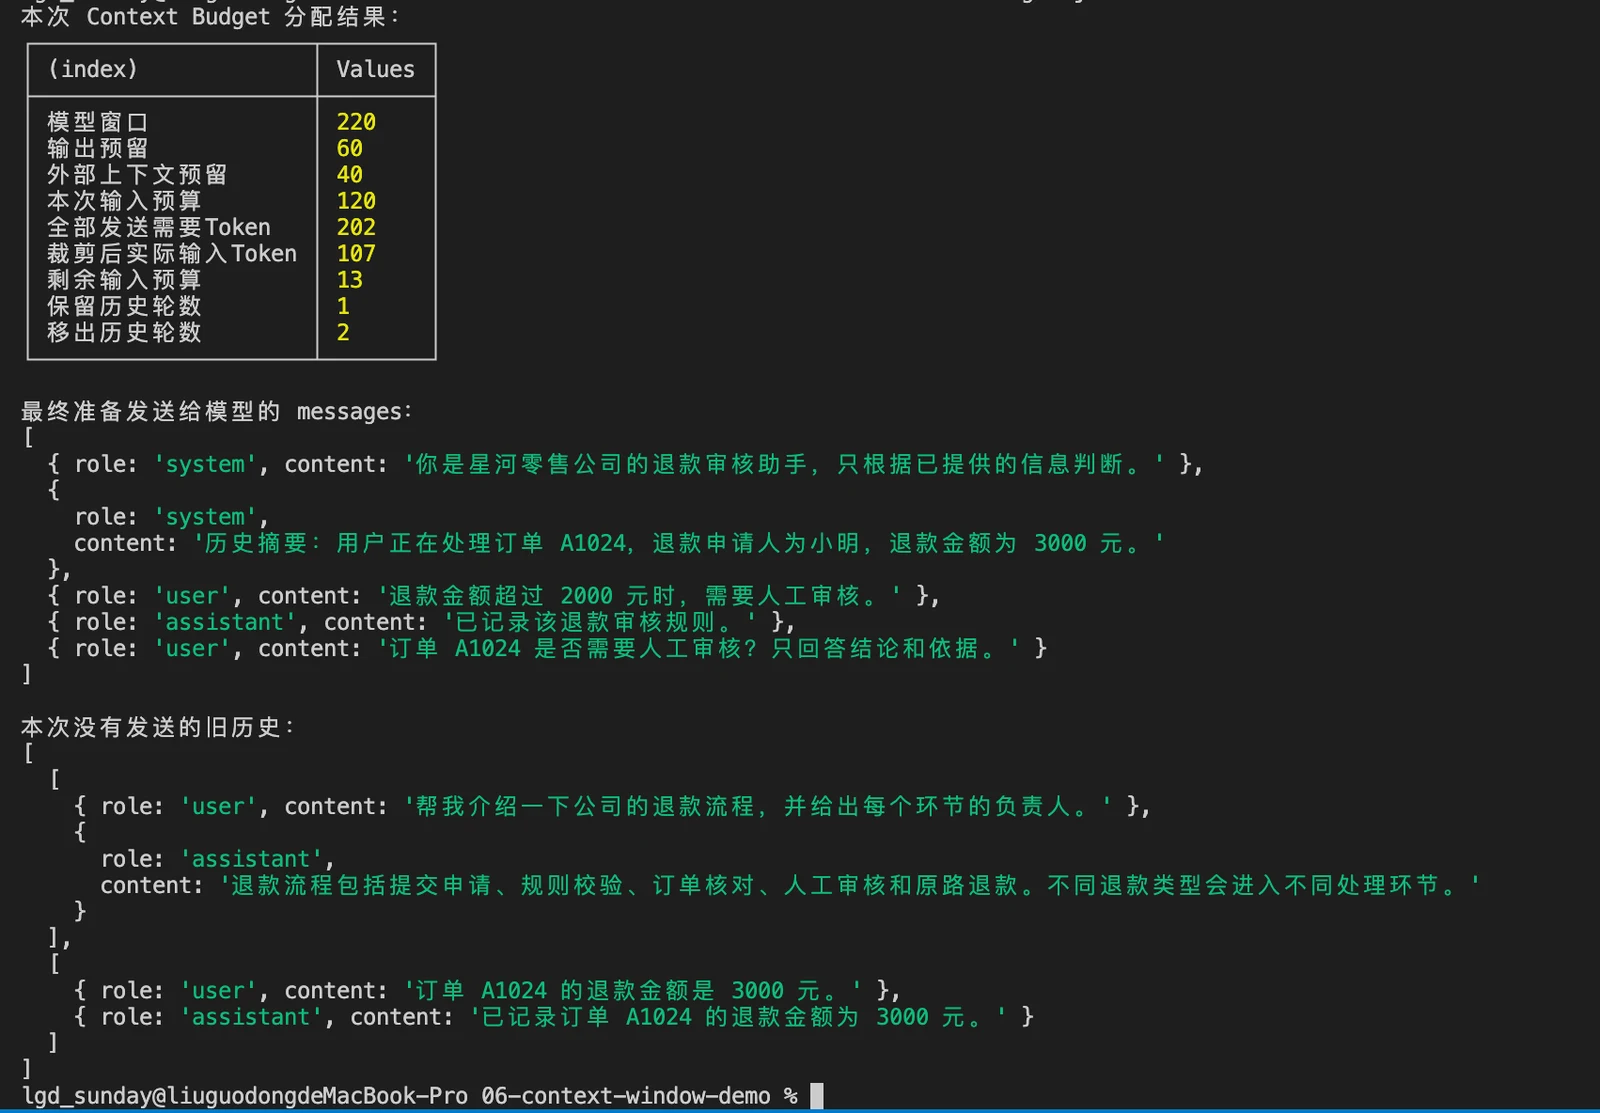
Task: Click the terminal cursor after the % prompt
Action: coord(817,1096)
